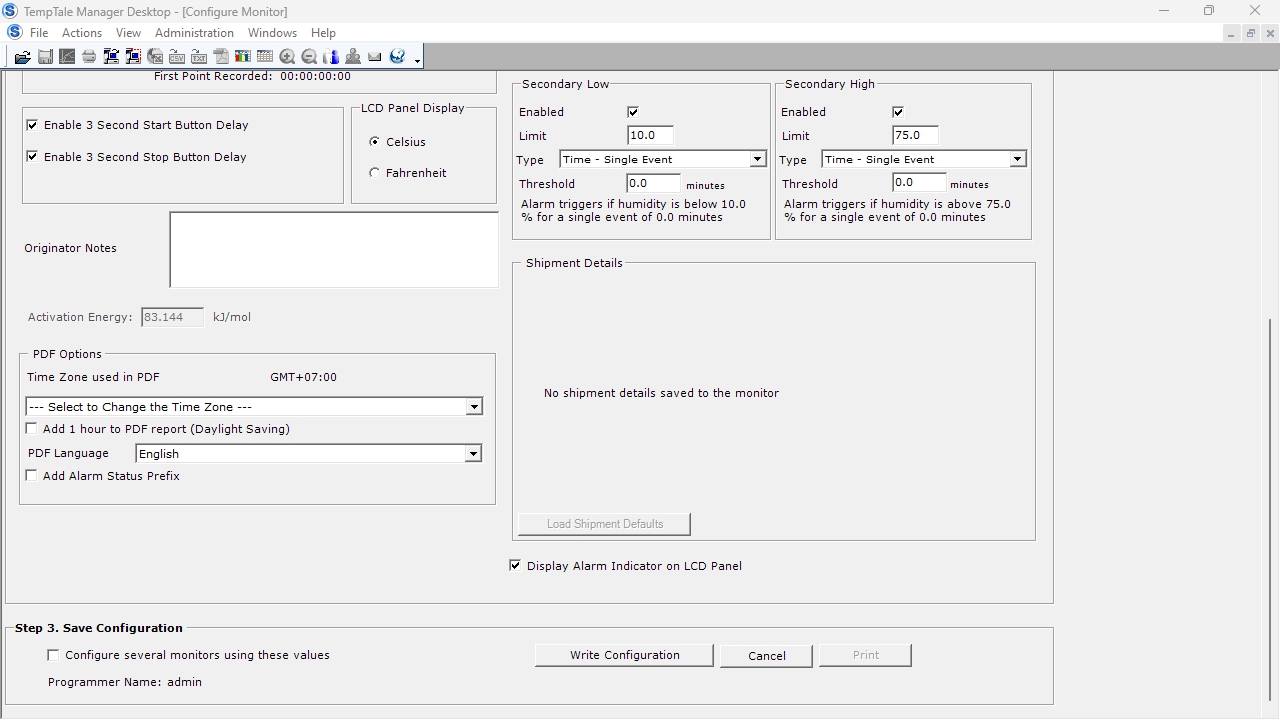Open Secondary High Type dropdown
Image resolution: width=1280 pixels, height=720 pixels.
tap(1017, 159)
